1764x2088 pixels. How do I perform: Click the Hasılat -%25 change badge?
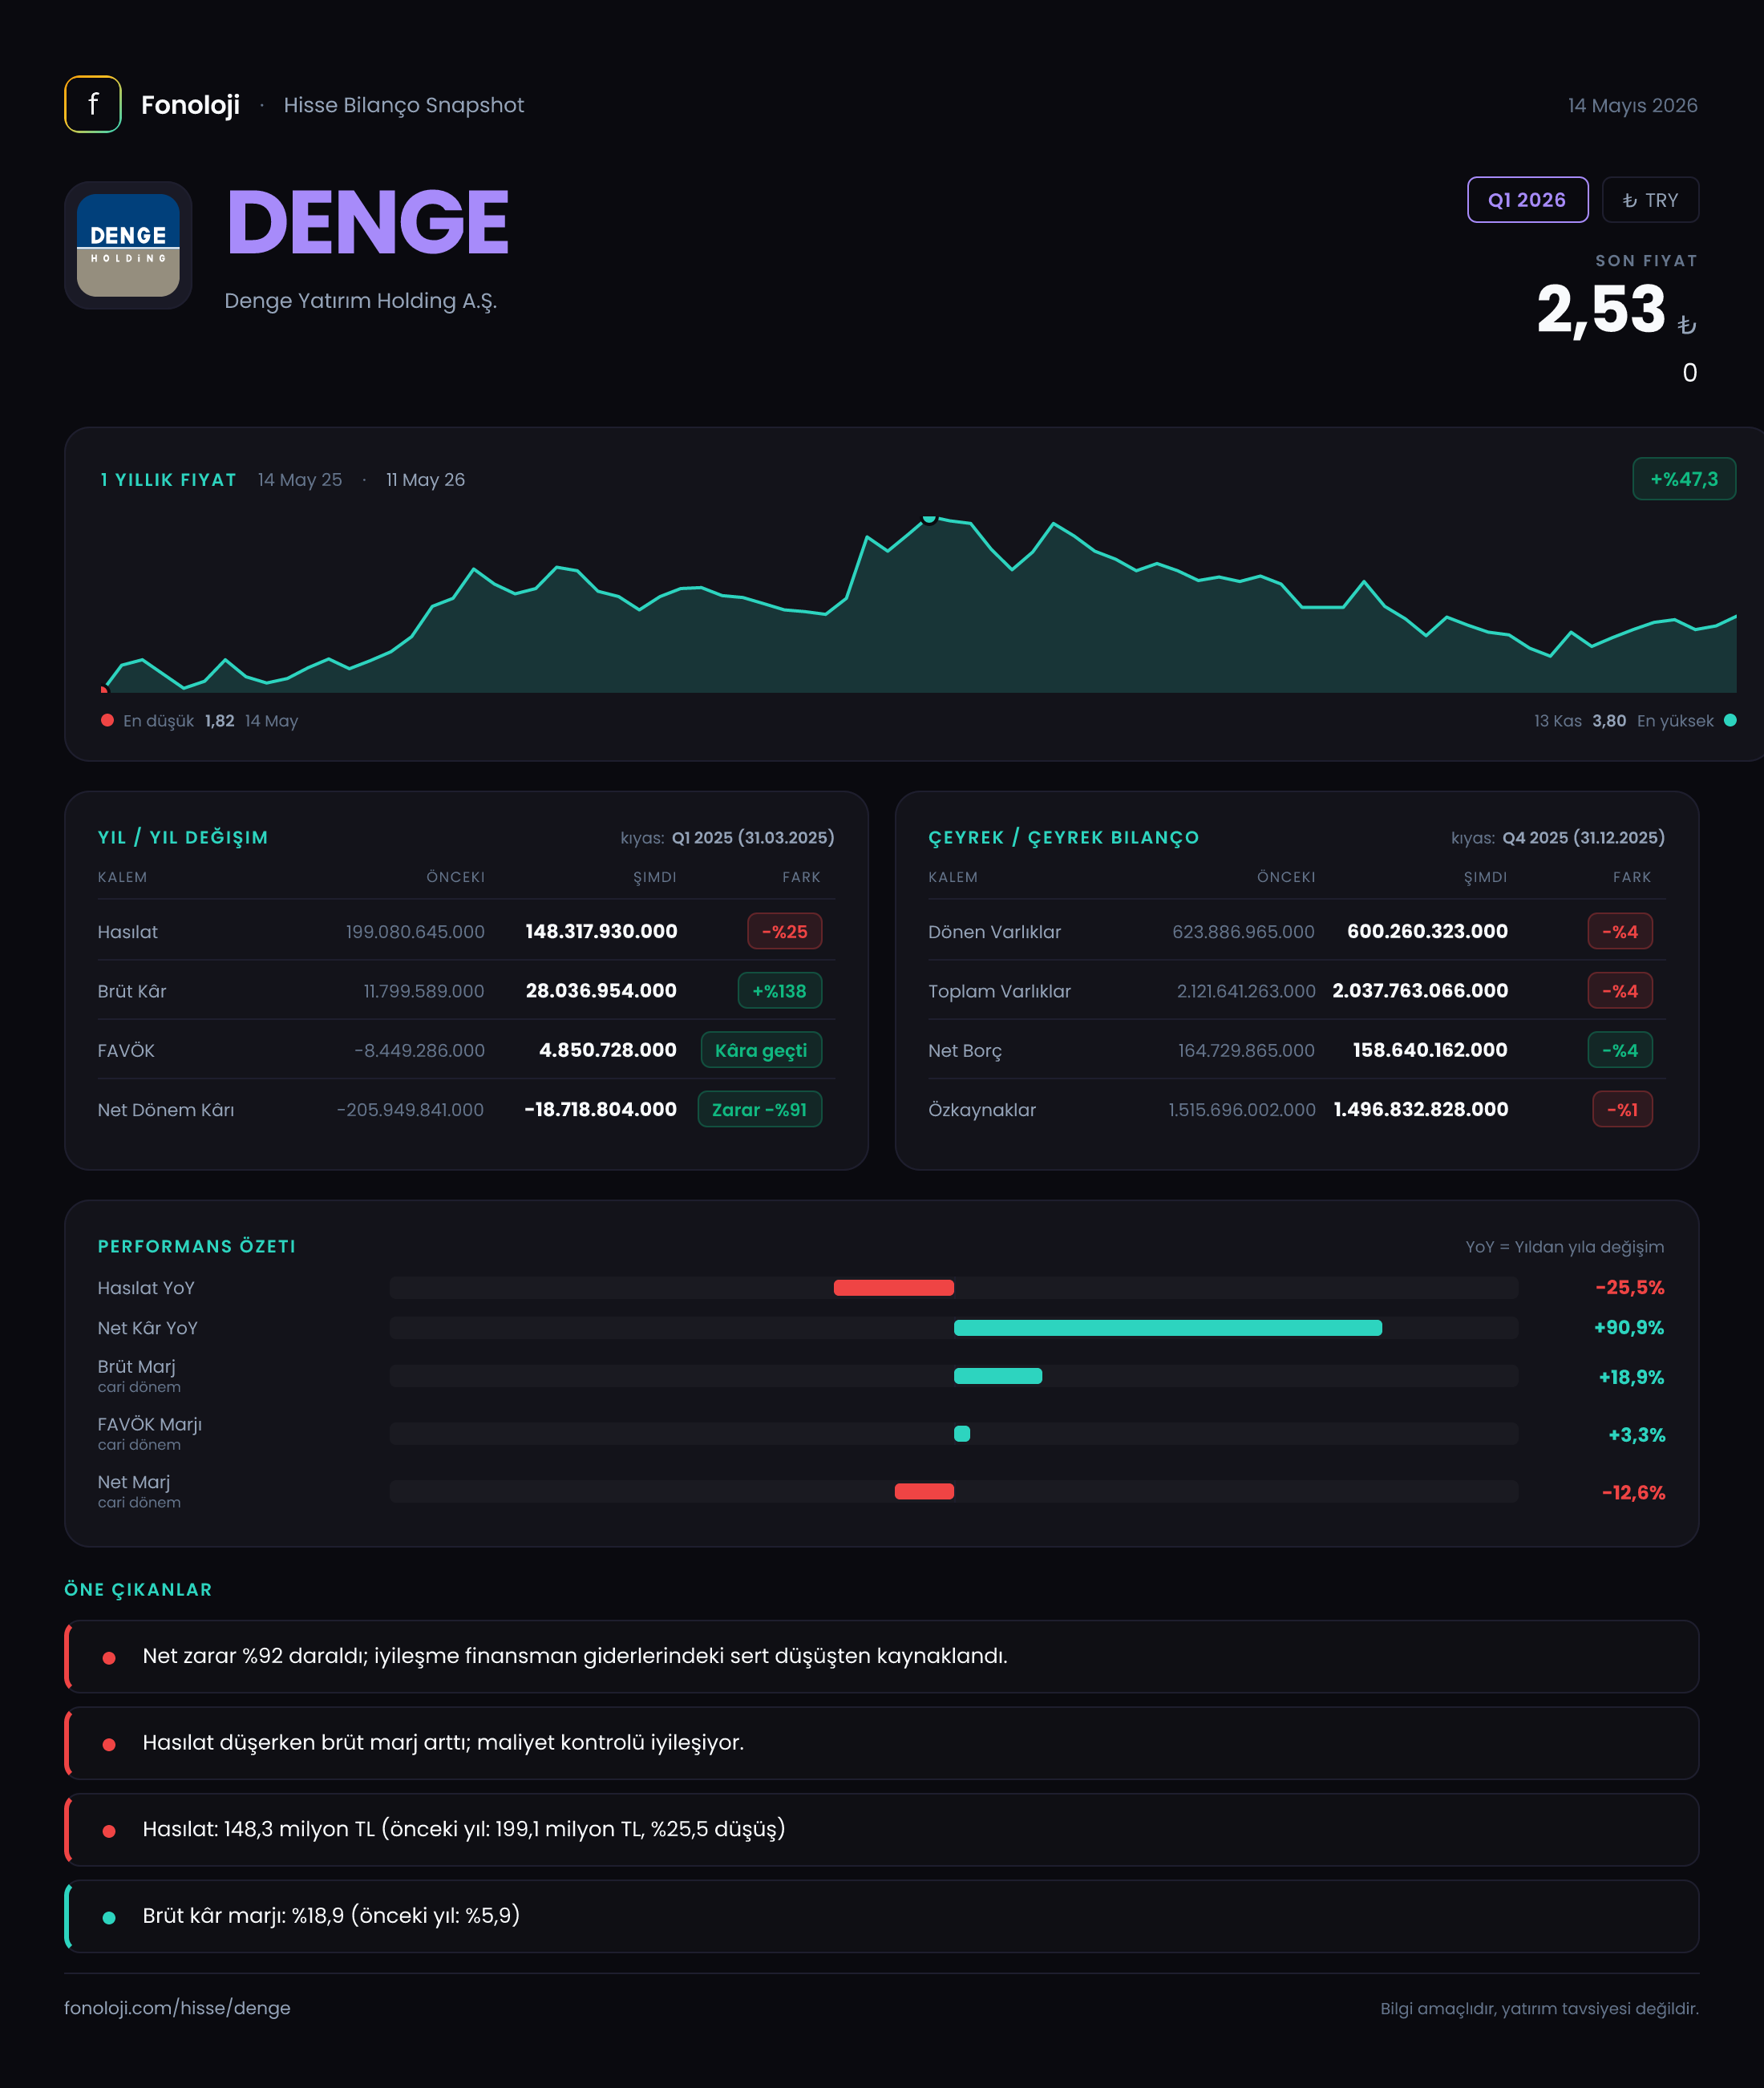(x=785, y=931)
